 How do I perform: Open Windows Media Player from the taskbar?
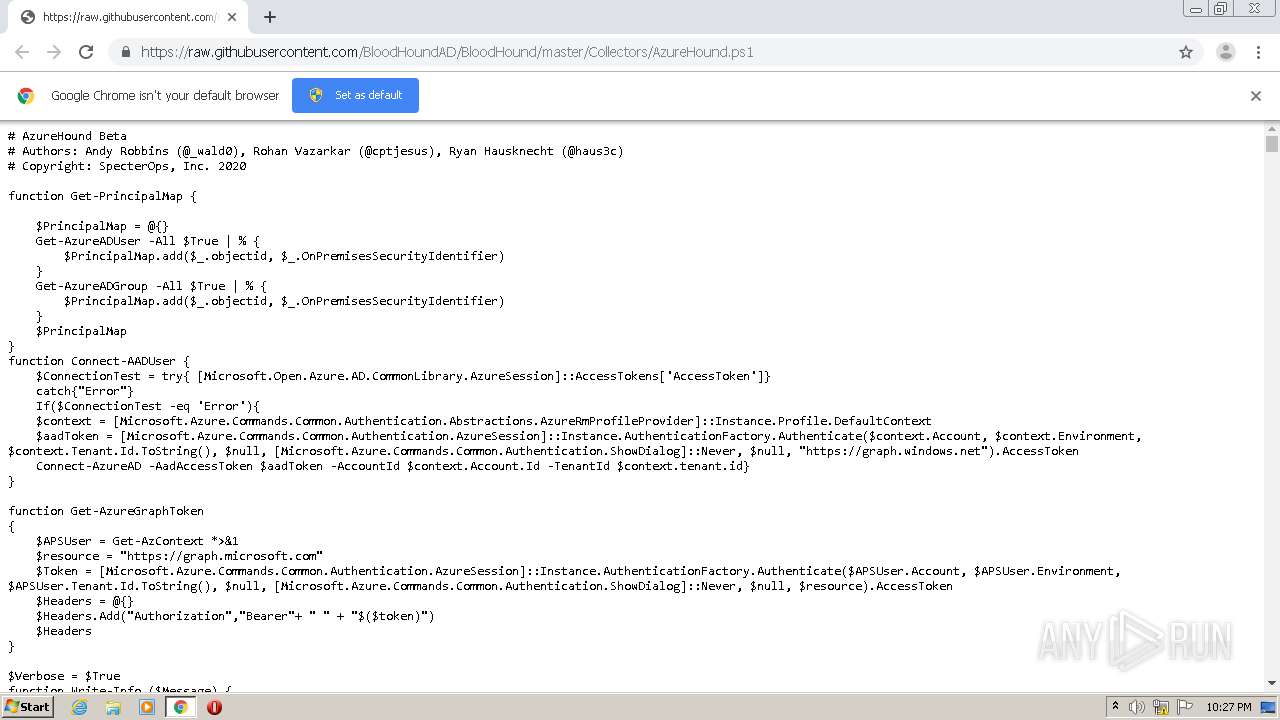click(147, 707)
